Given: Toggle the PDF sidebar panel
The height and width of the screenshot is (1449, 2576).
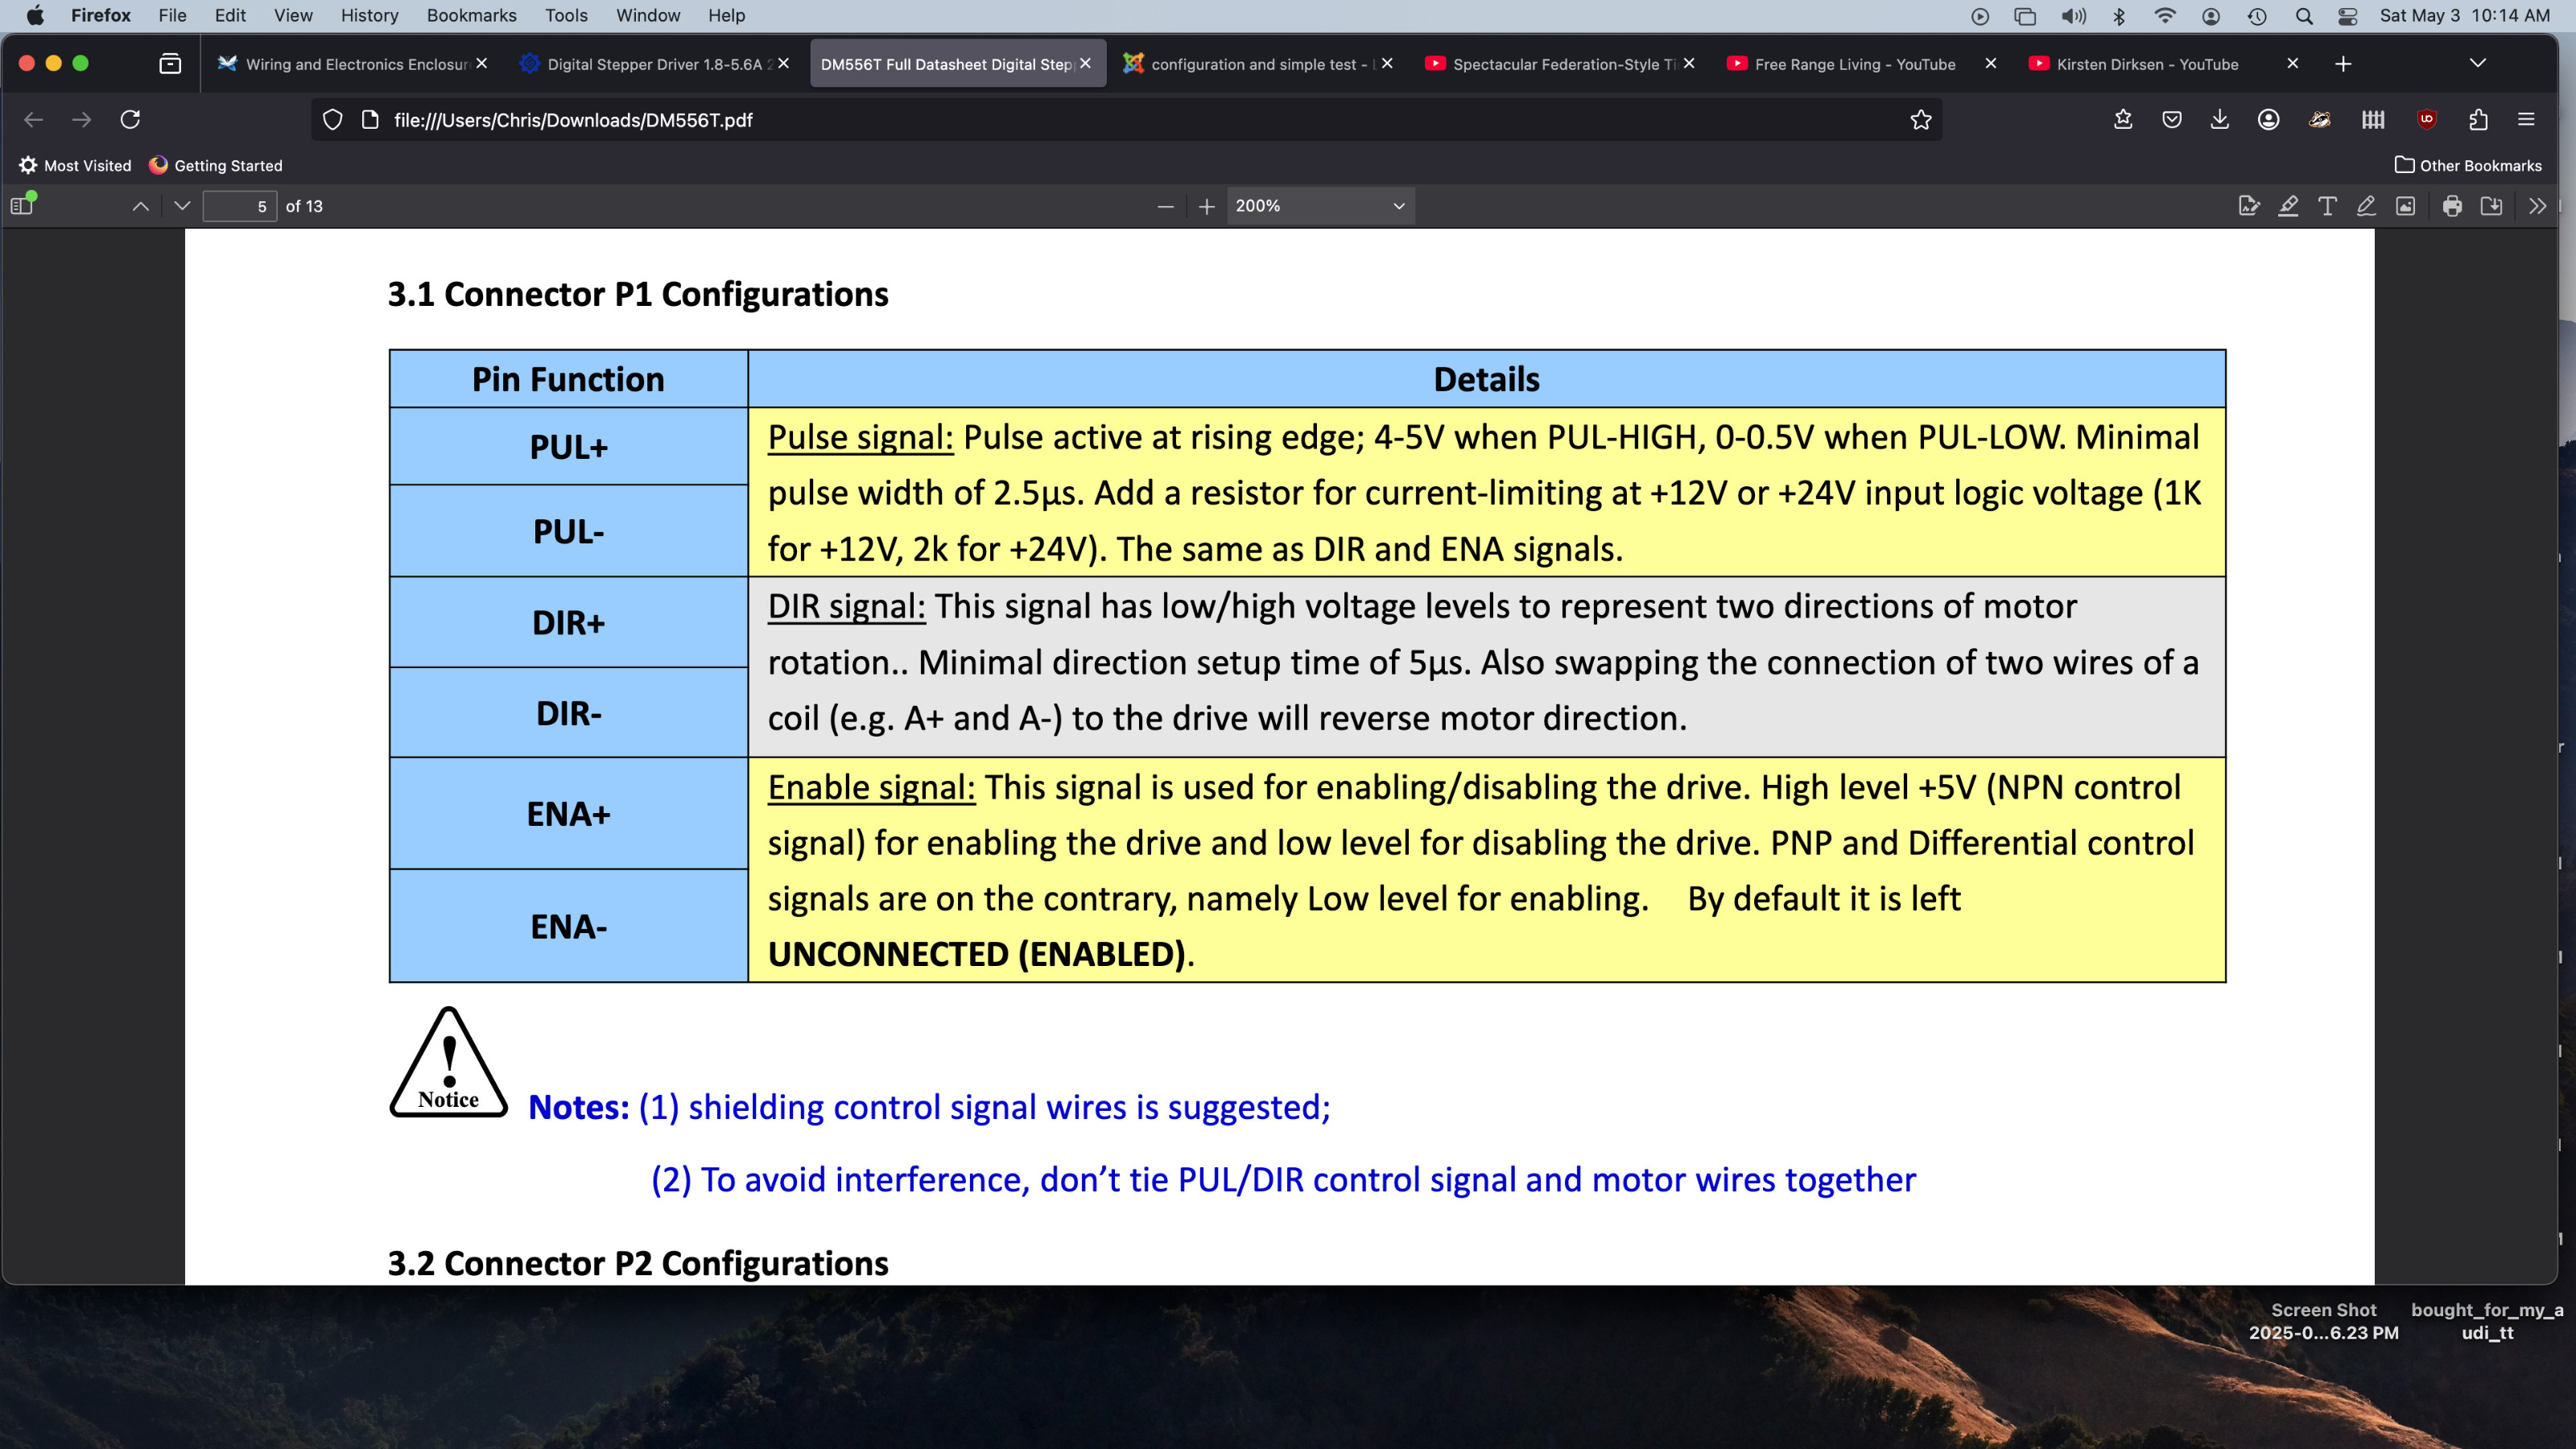Looking at the screenshot, I should point(22,206).
